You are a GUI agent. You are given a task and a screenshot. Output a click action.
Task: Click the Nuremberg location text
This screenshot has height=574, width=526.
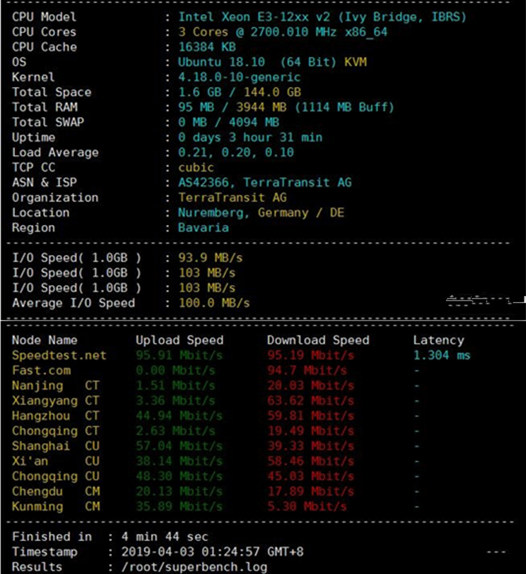(210, 213)
